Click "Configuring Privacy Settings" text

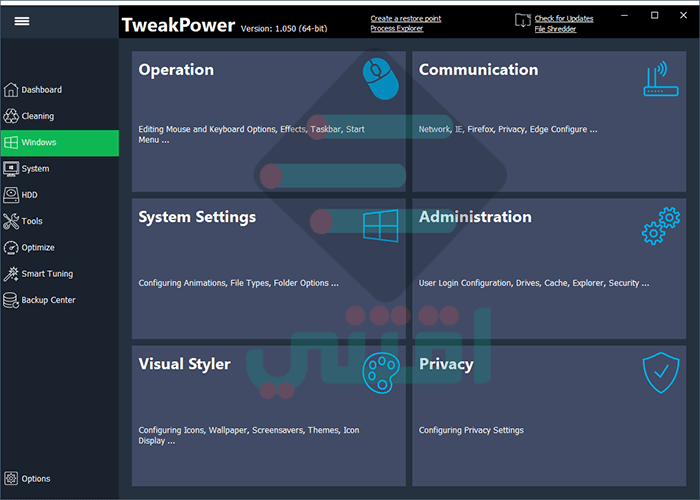coord(471,430)
